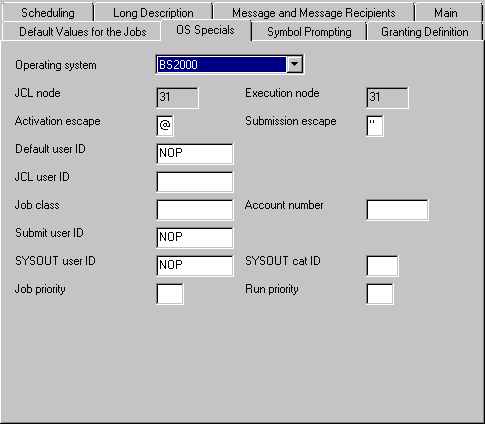
Task: Click the JCL node label
Action: coord(37,93)
